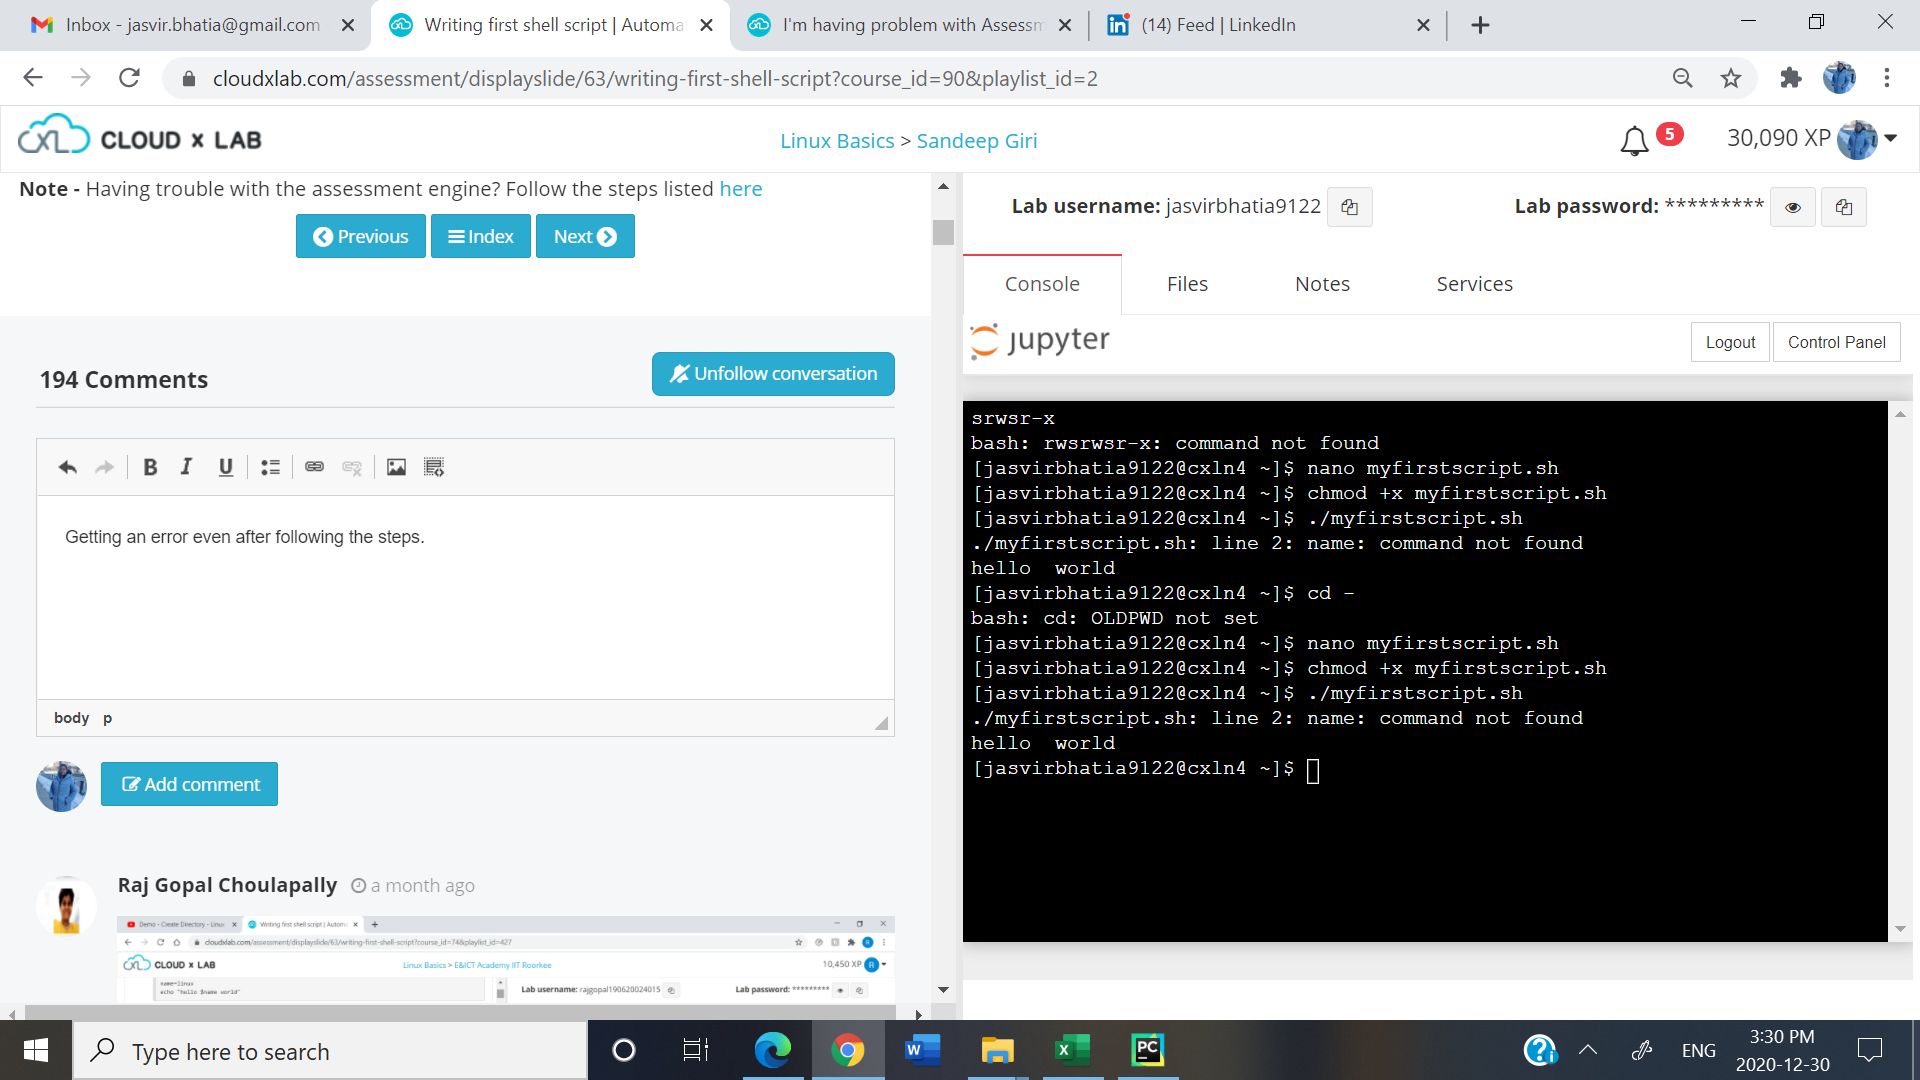Switch to the Files tab
Viewport: 1920px width, 1080px height.
[x=1187, y=284]
